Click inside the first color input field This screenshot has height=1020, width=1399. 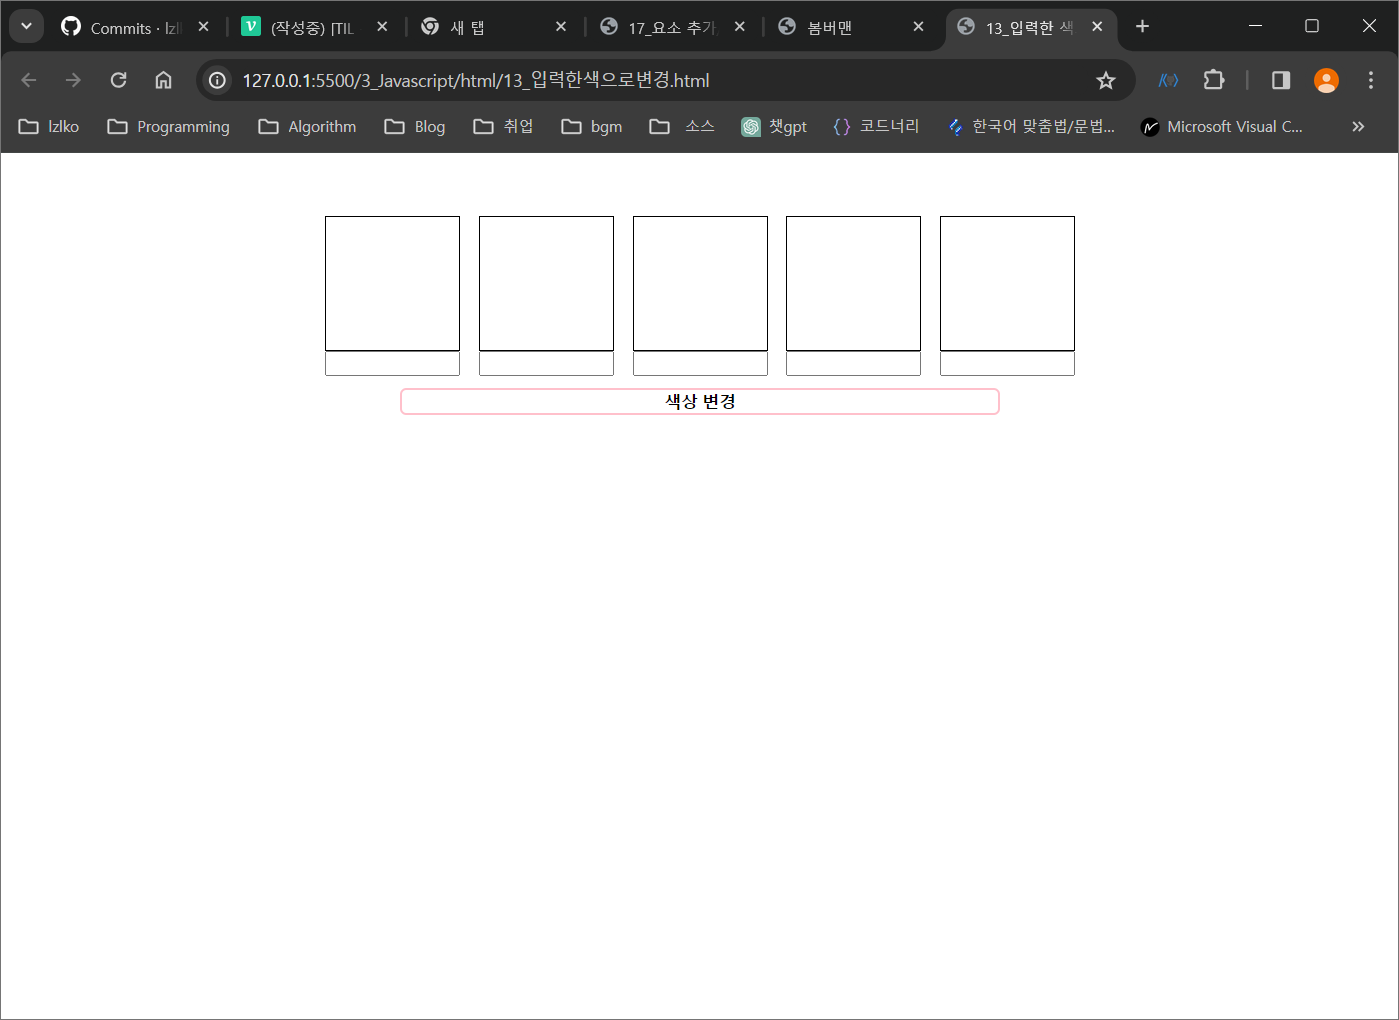(392, 364)
